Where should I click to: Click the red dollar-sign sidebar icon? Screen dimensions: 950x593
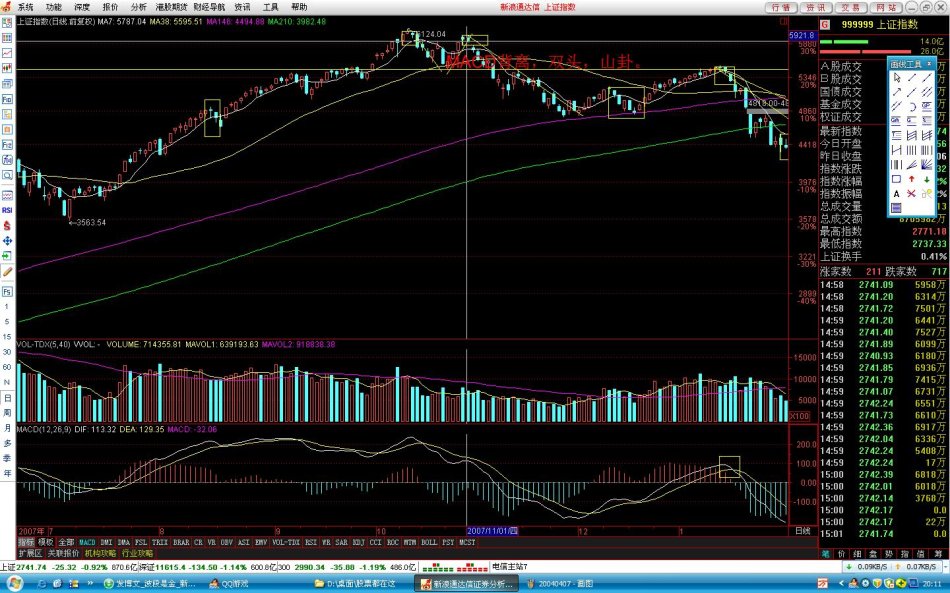click(x=7, y=225)
